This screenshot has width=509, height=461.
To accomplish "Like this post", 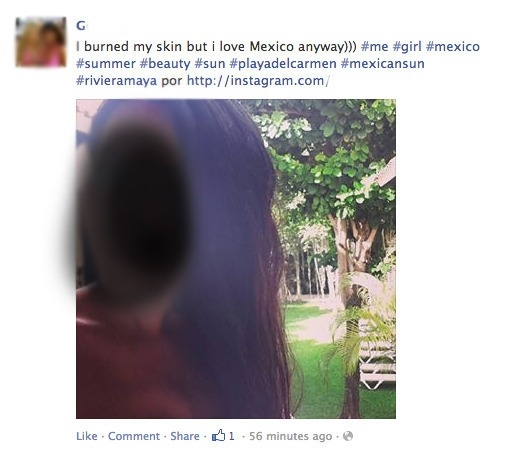I will point(87,436).
